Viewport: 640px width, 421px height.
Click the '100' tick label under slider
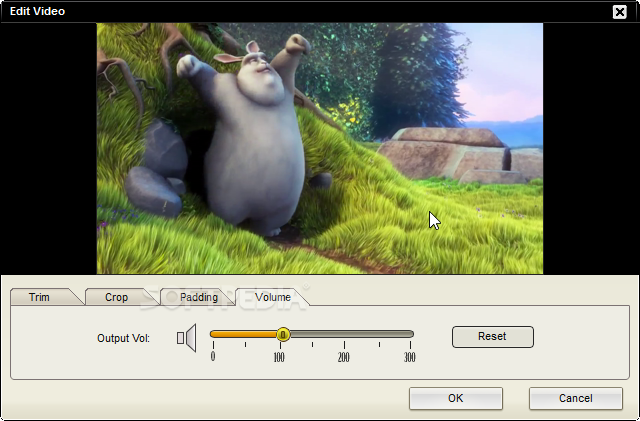pyautogui.click(x=279, y=357)
